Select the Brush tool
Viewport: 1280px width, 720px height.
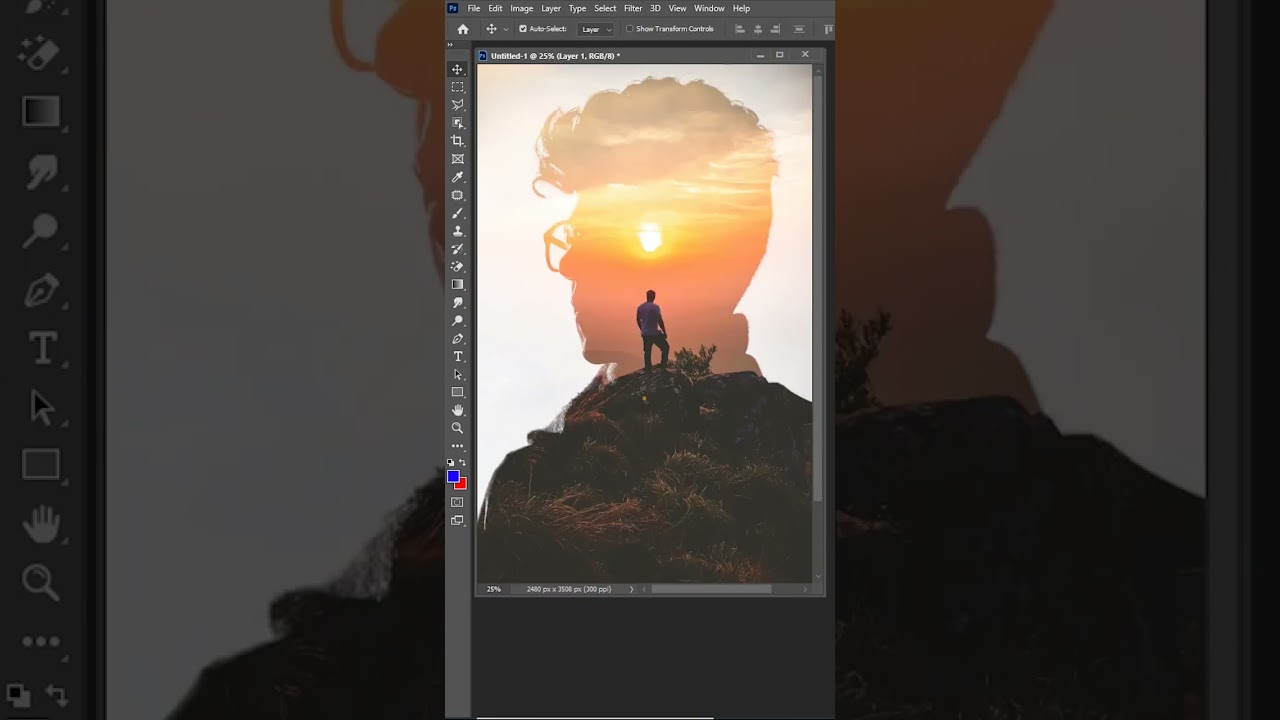(458, 213)
